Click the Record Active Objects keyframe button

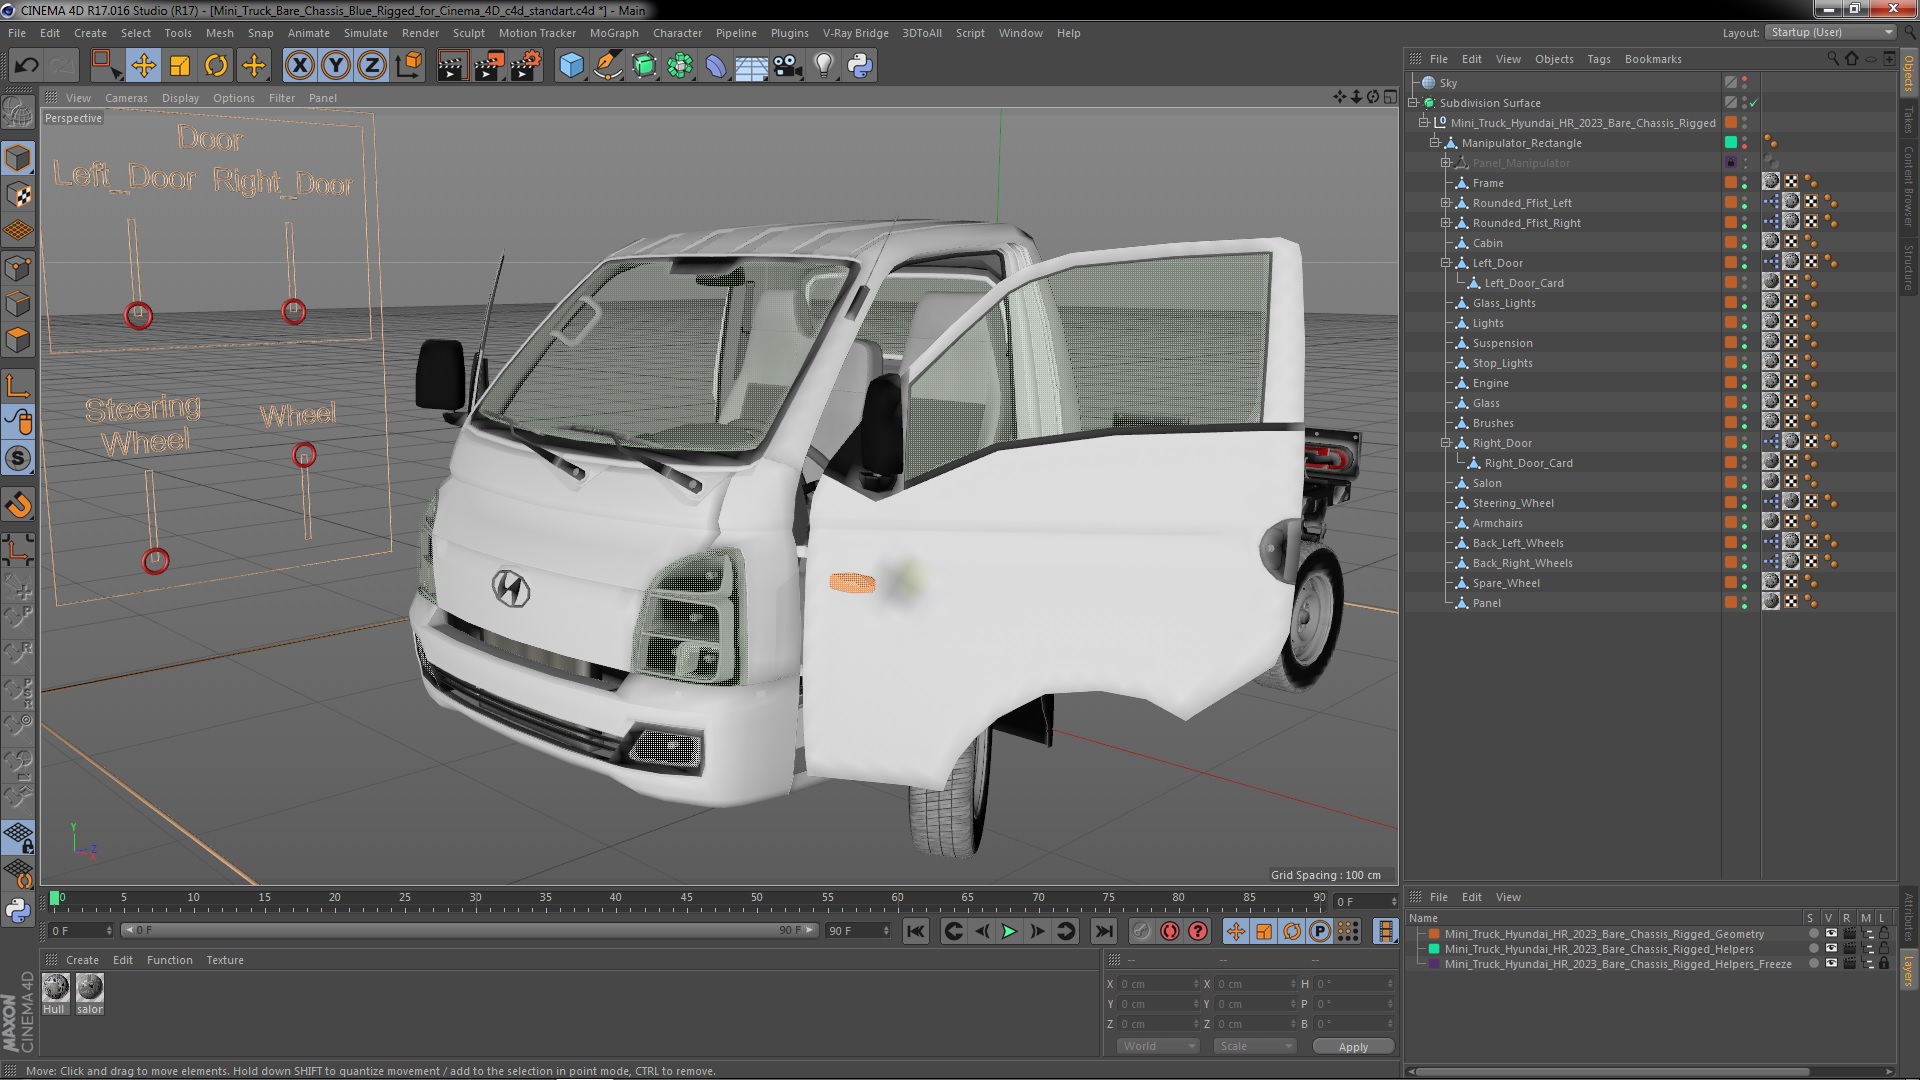pos(1141,931)
